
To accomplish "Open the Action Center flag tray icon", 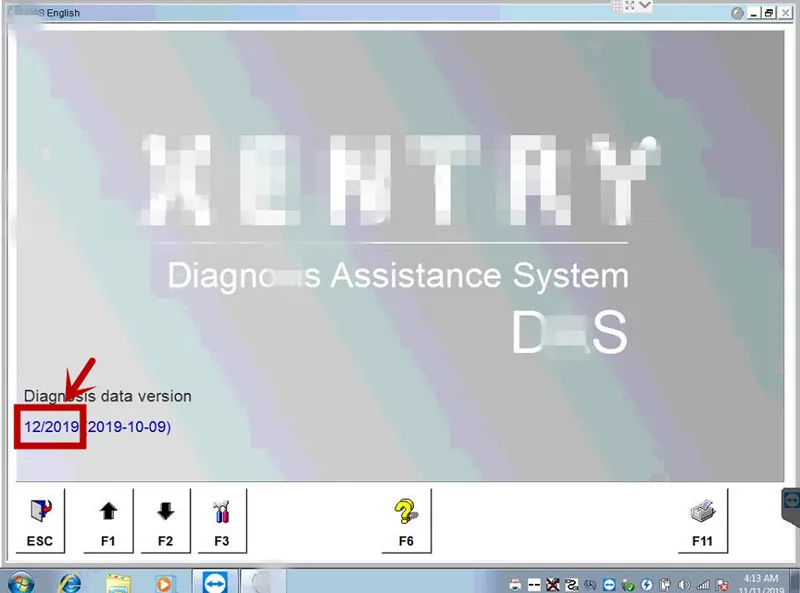I will [x=721, y=585].
